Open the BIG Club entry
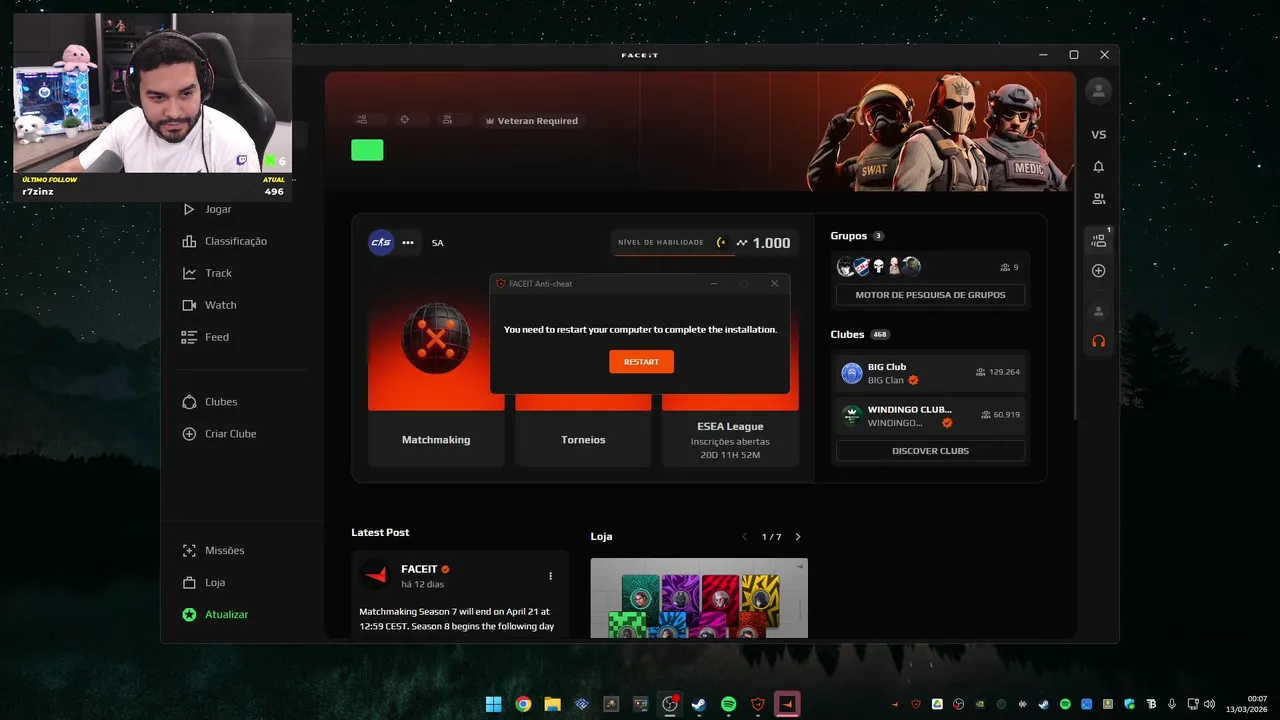1280x720 pixels. click(x=930, y=373)
